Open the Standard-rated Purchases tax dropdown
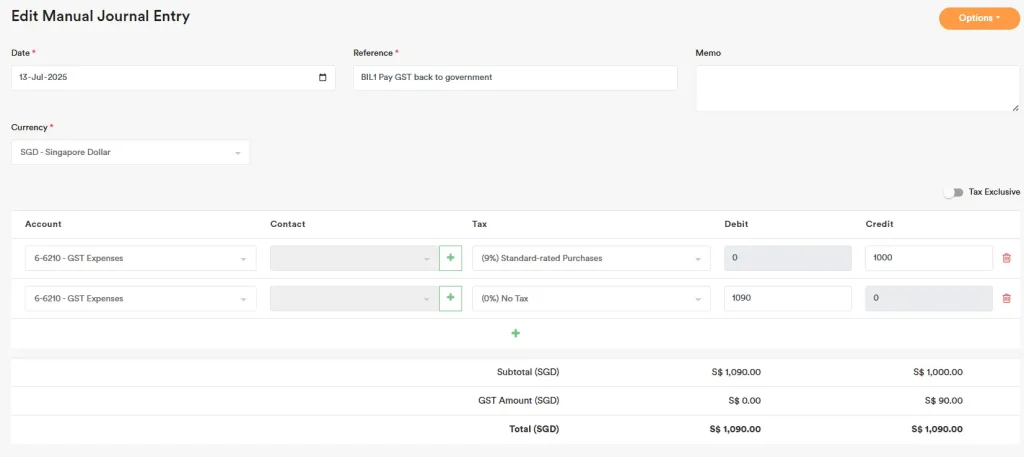Image resolution: width=1024 pixels, height=457 pixels. [x=590, y=258]
